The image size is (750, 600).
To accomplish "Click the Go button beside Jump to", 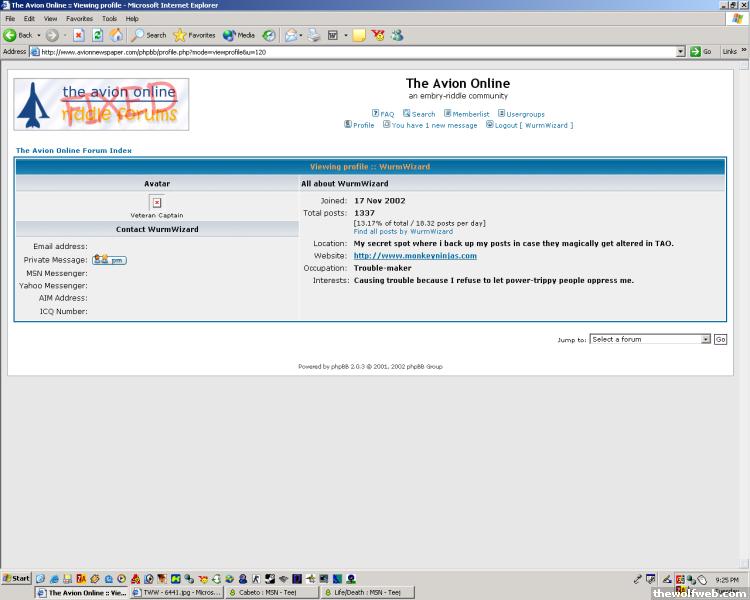I will point(720,339).
